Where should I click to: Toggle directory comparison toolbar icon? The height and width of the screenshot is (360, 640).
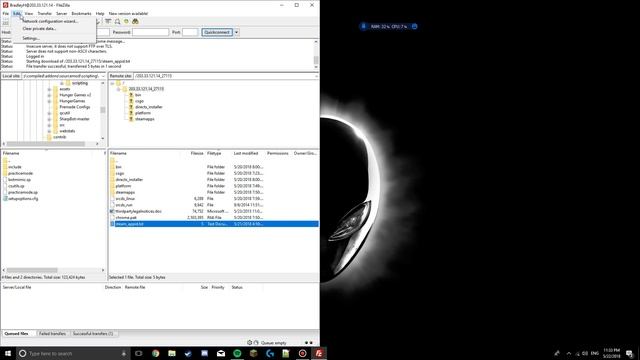pos(118,21)
